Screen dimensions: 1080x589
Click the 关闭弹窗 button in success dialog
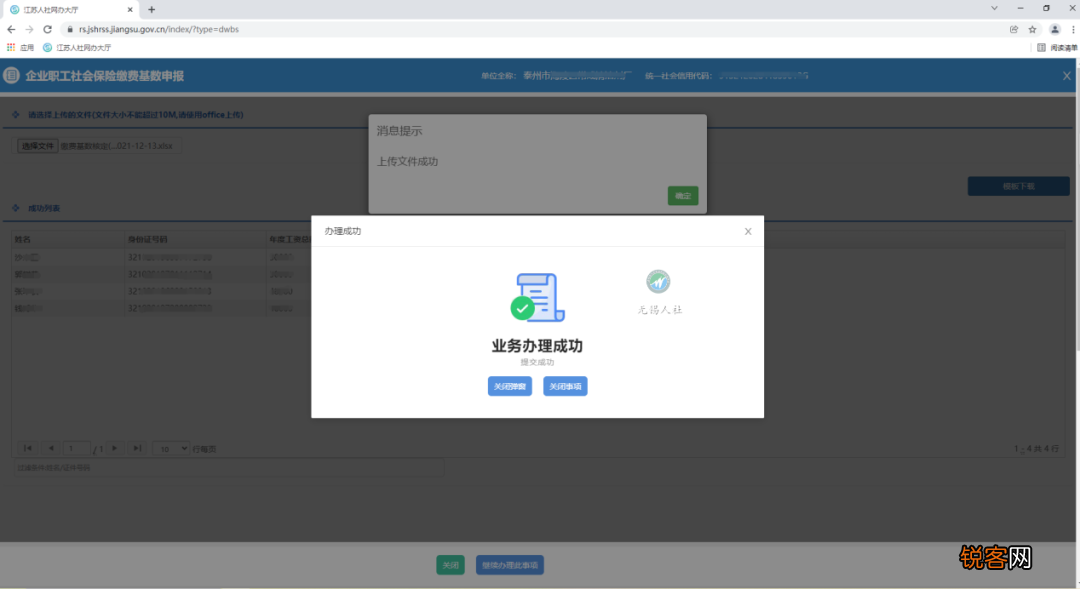[x=510, y=386]
